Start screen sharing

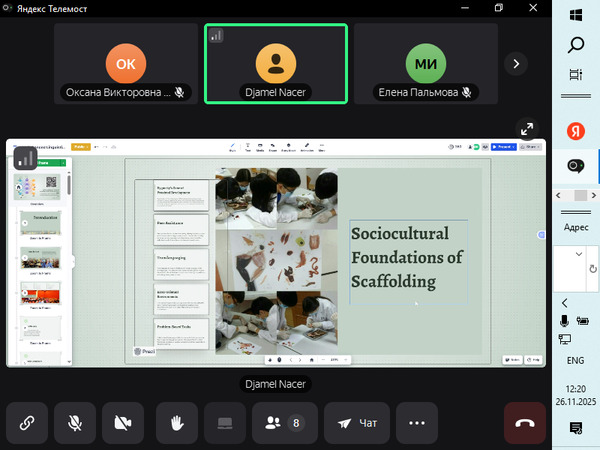point(225,423)
